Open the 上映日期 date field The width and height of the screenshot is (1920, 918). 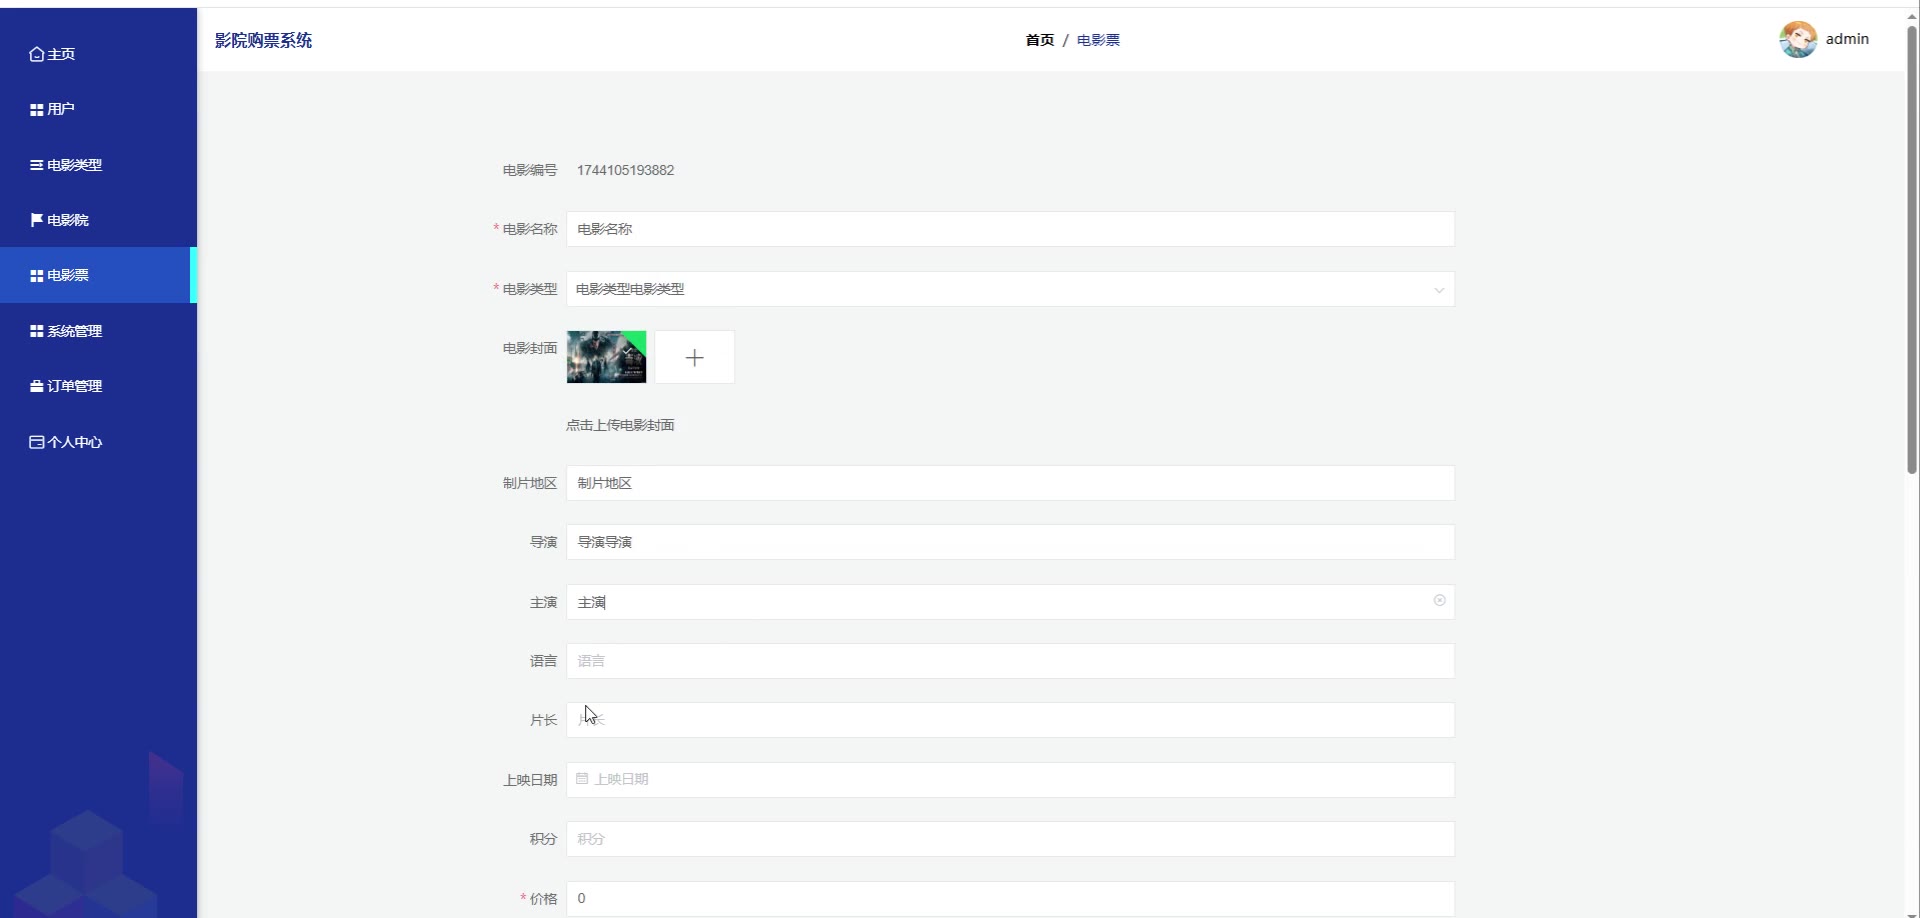coord(1010,780)
